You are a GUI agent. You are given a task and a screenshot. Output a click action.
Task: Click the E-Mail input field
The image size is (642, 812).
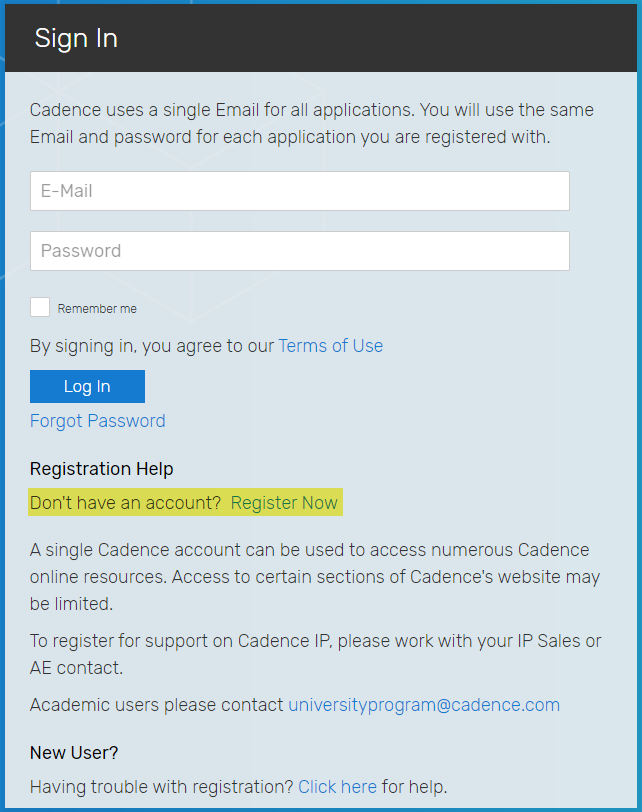pyautogui.click(x=299, y=191)
